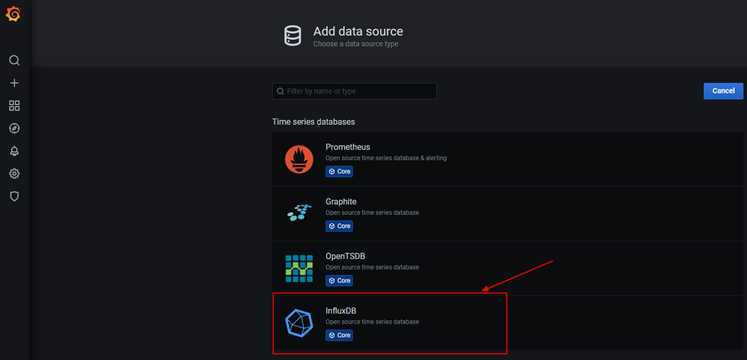Click the Core badge under Prometheus
Viewport: 747px width, 360px height.
tap(339, 171)
